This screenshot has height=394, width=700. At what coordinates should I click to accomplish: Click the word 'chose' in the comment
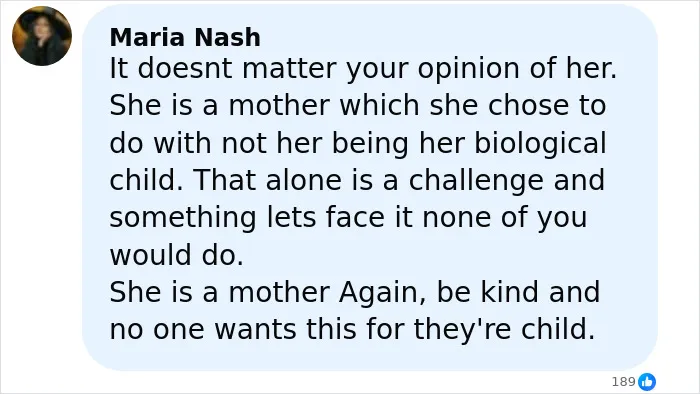point(529,106)
